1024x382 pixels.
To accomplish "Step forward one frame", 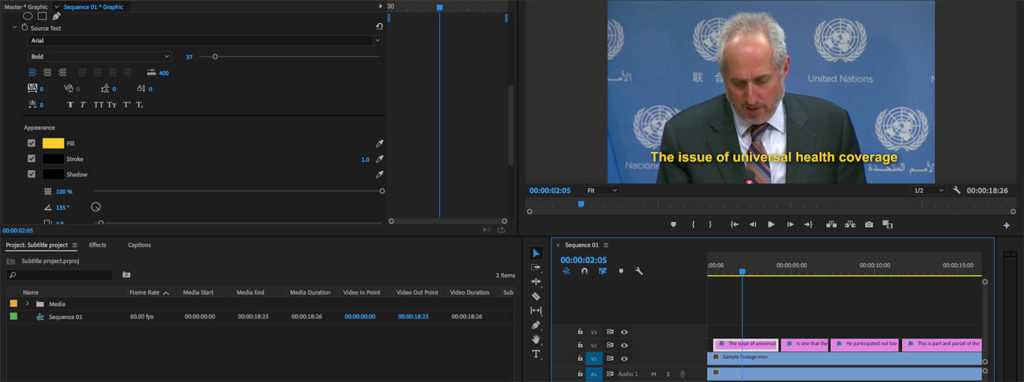I will (790, 224).
